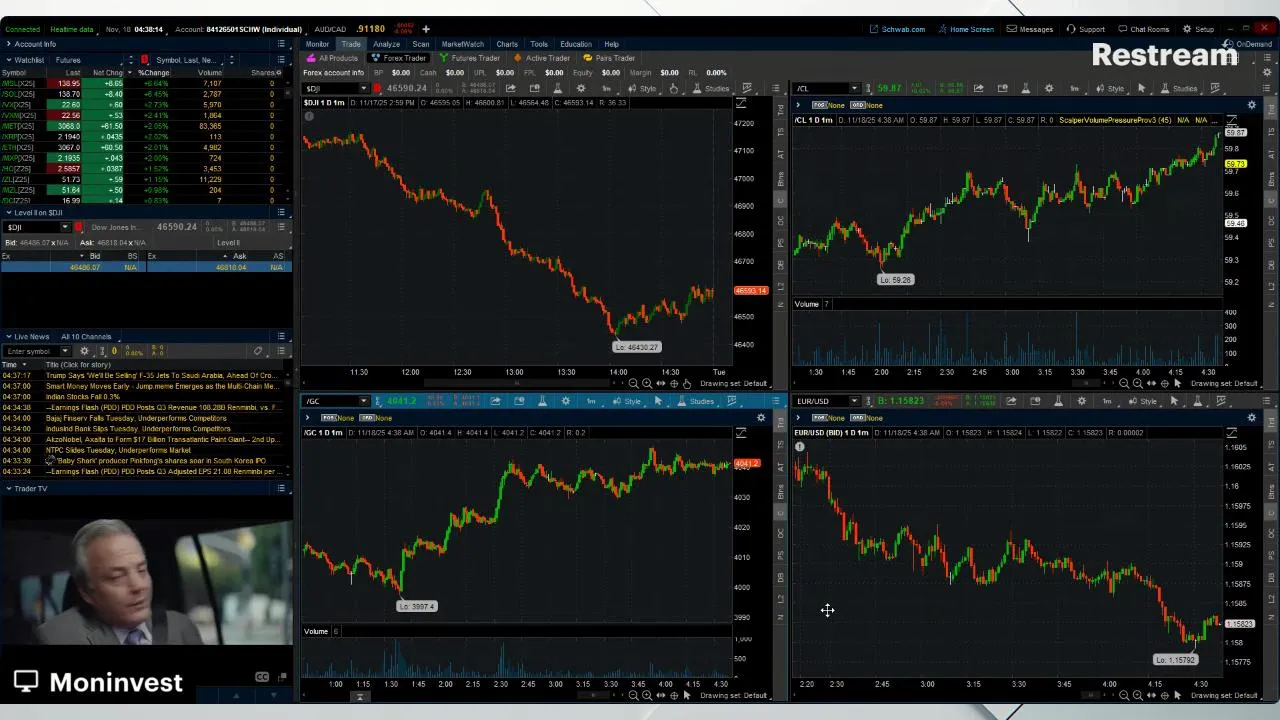Switch to the Analyze tab
This screenshot has height=720, width=1280.
tap(386, 44)
